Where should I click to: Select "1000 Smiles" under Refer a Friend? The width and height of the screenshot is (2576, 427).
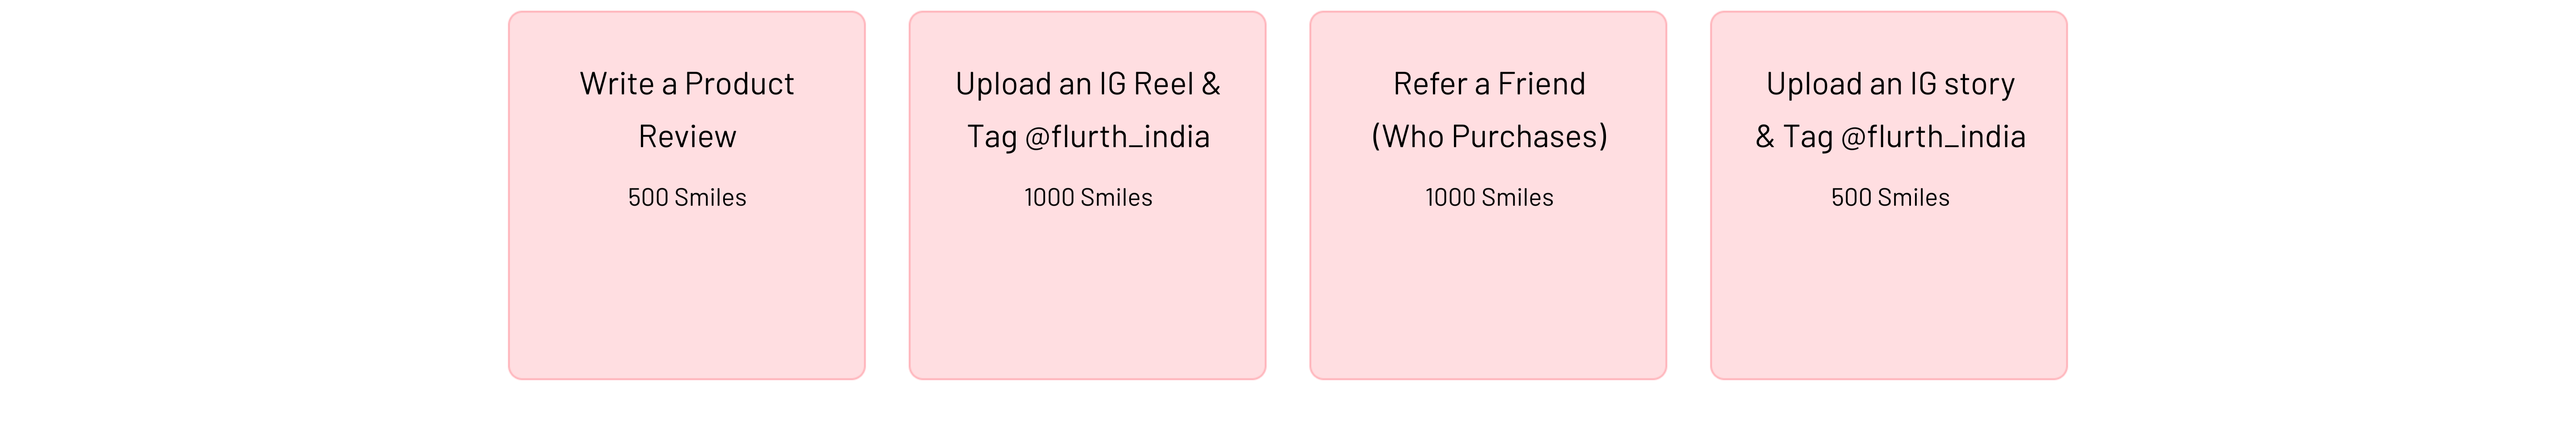click(x=1489, y=197)
